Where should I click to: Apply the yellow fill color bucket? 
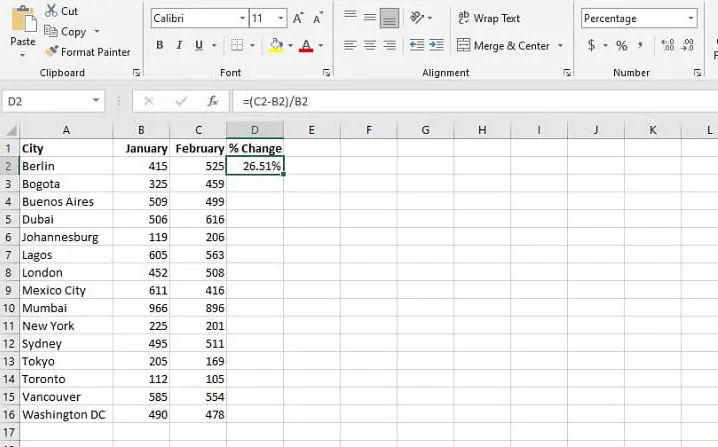coord(276,45)
